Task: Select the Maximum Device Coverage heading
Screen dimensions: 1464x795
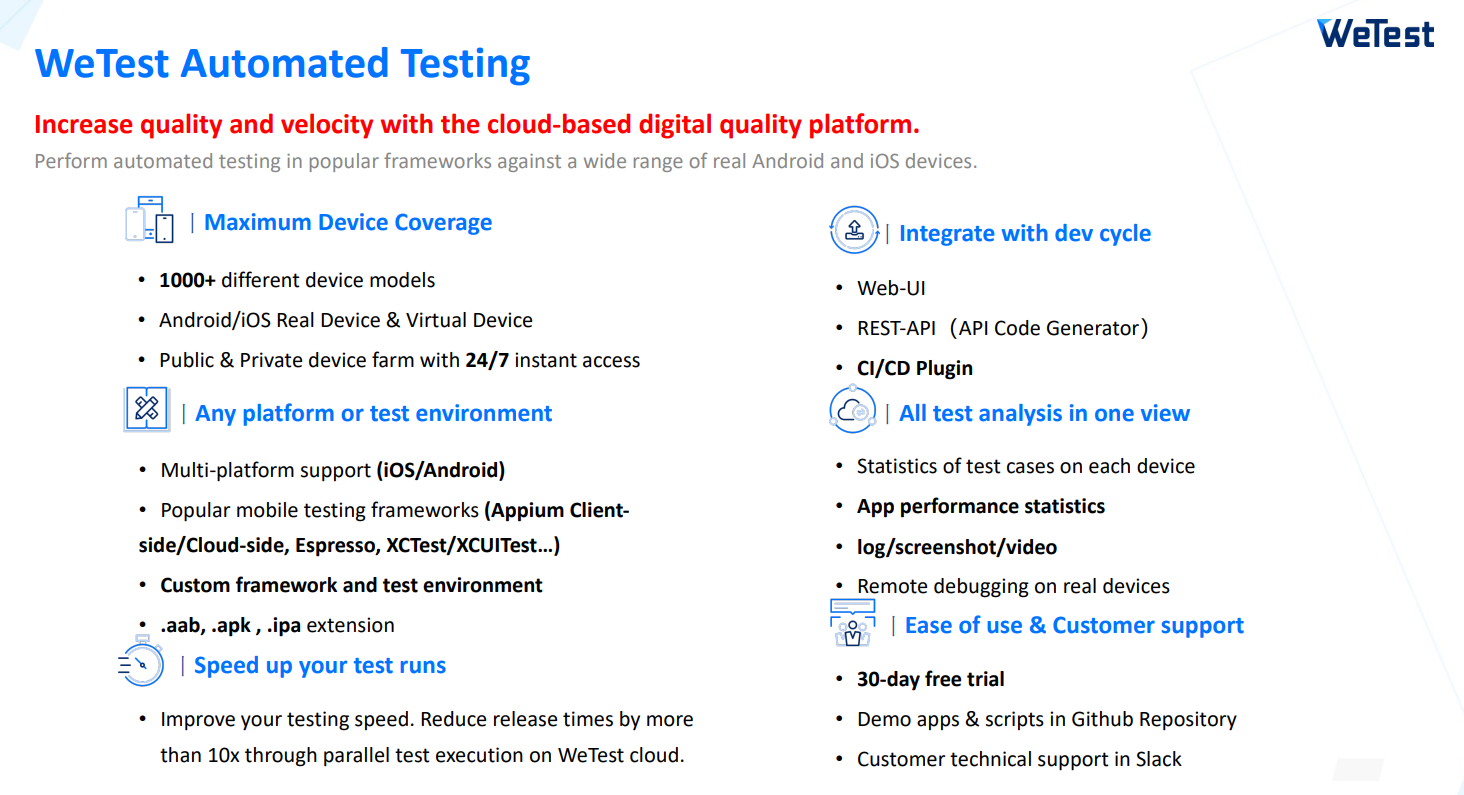Action: point(348,222)
